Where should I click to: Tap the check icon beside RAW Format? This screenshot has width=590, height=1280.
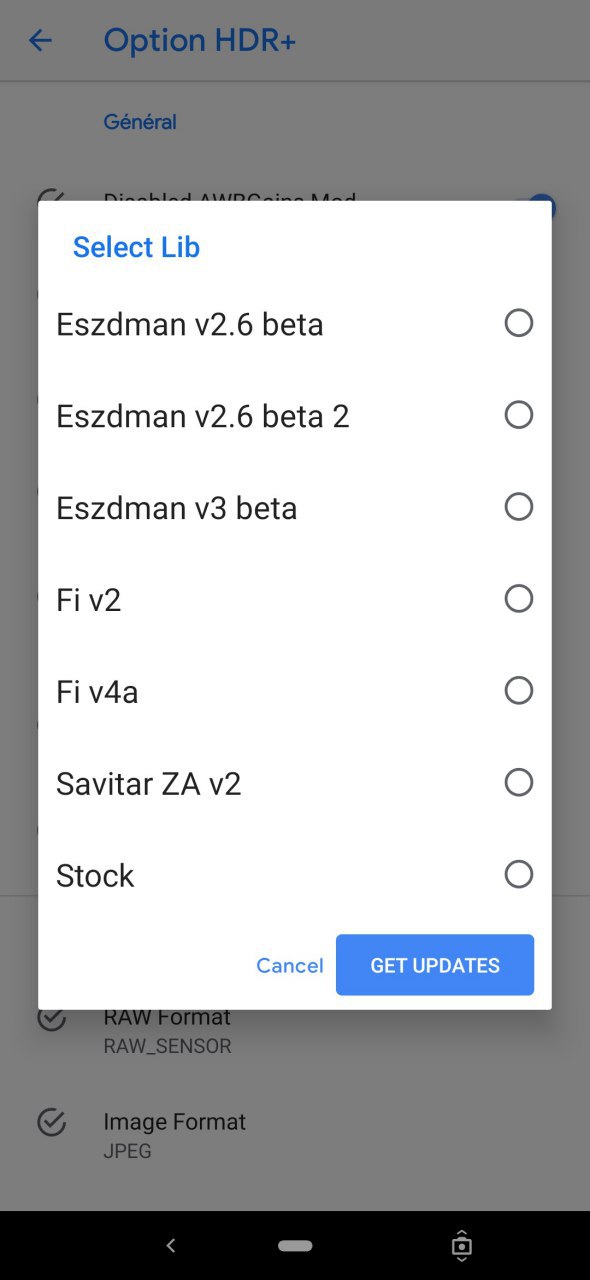[x=51, y=1019]
